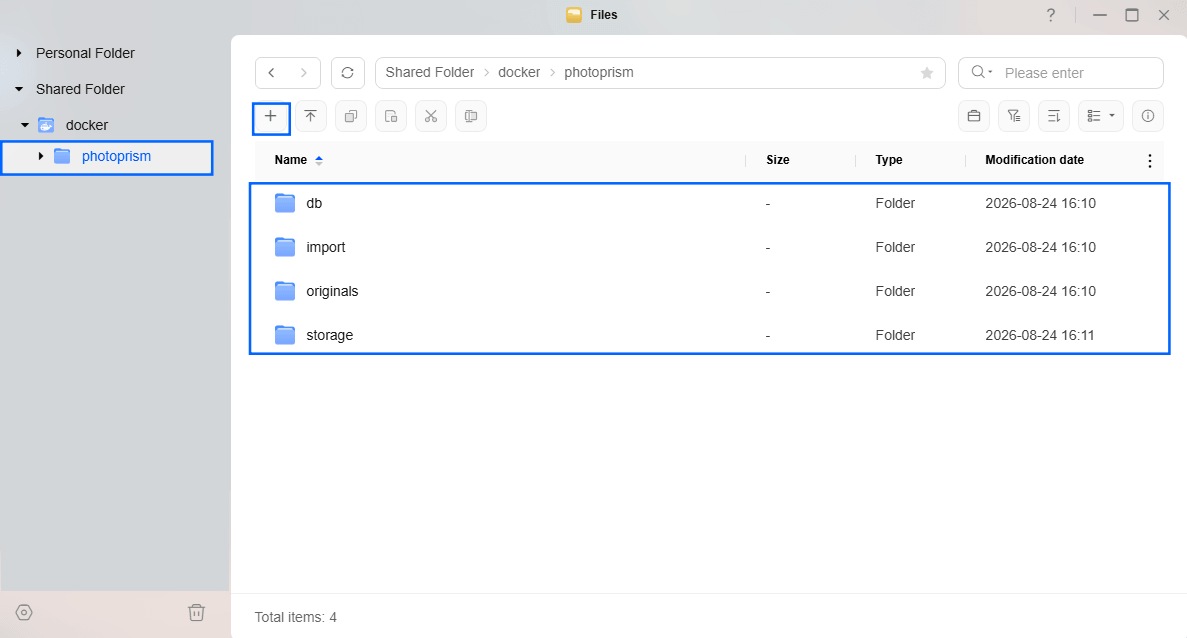
Task: Open sidebar settings hexagon icon
Action: [x=24, y=612]
